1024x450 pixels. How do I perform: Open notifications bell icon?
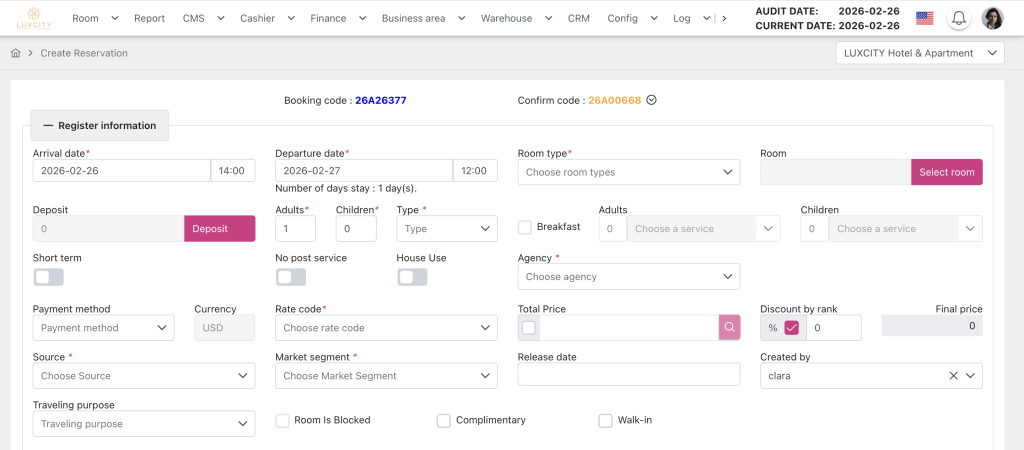pyautogui.click(x=959, y=18)
